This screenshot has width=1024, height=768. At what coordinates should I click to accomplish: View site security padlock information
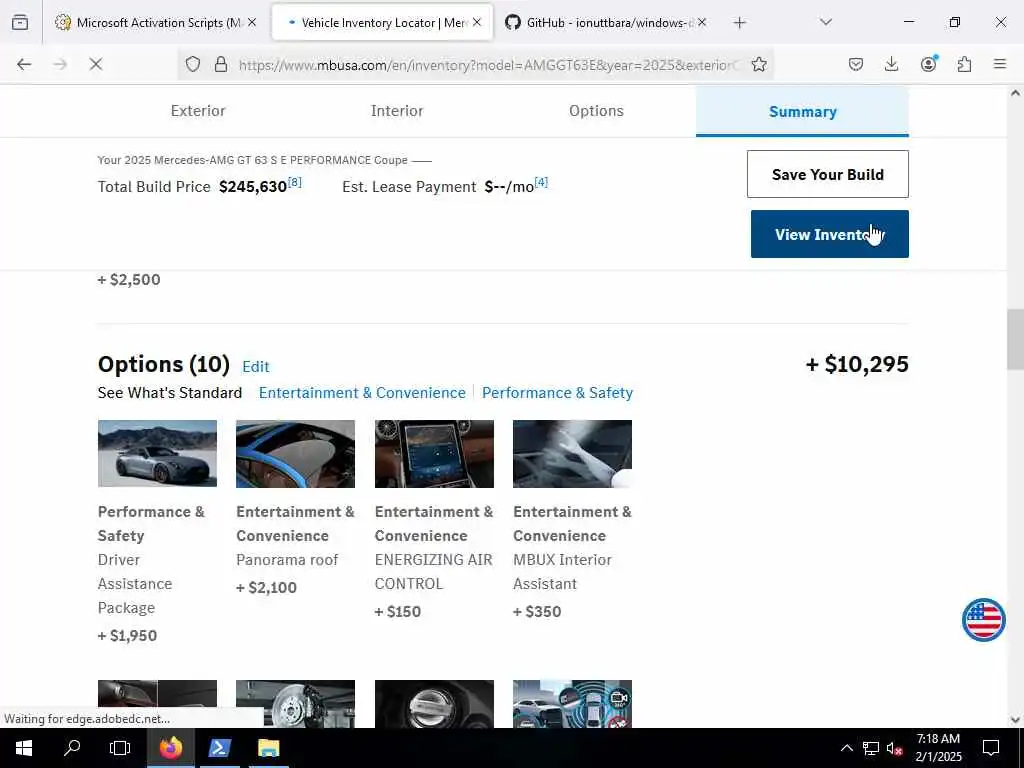pos(221,64)
